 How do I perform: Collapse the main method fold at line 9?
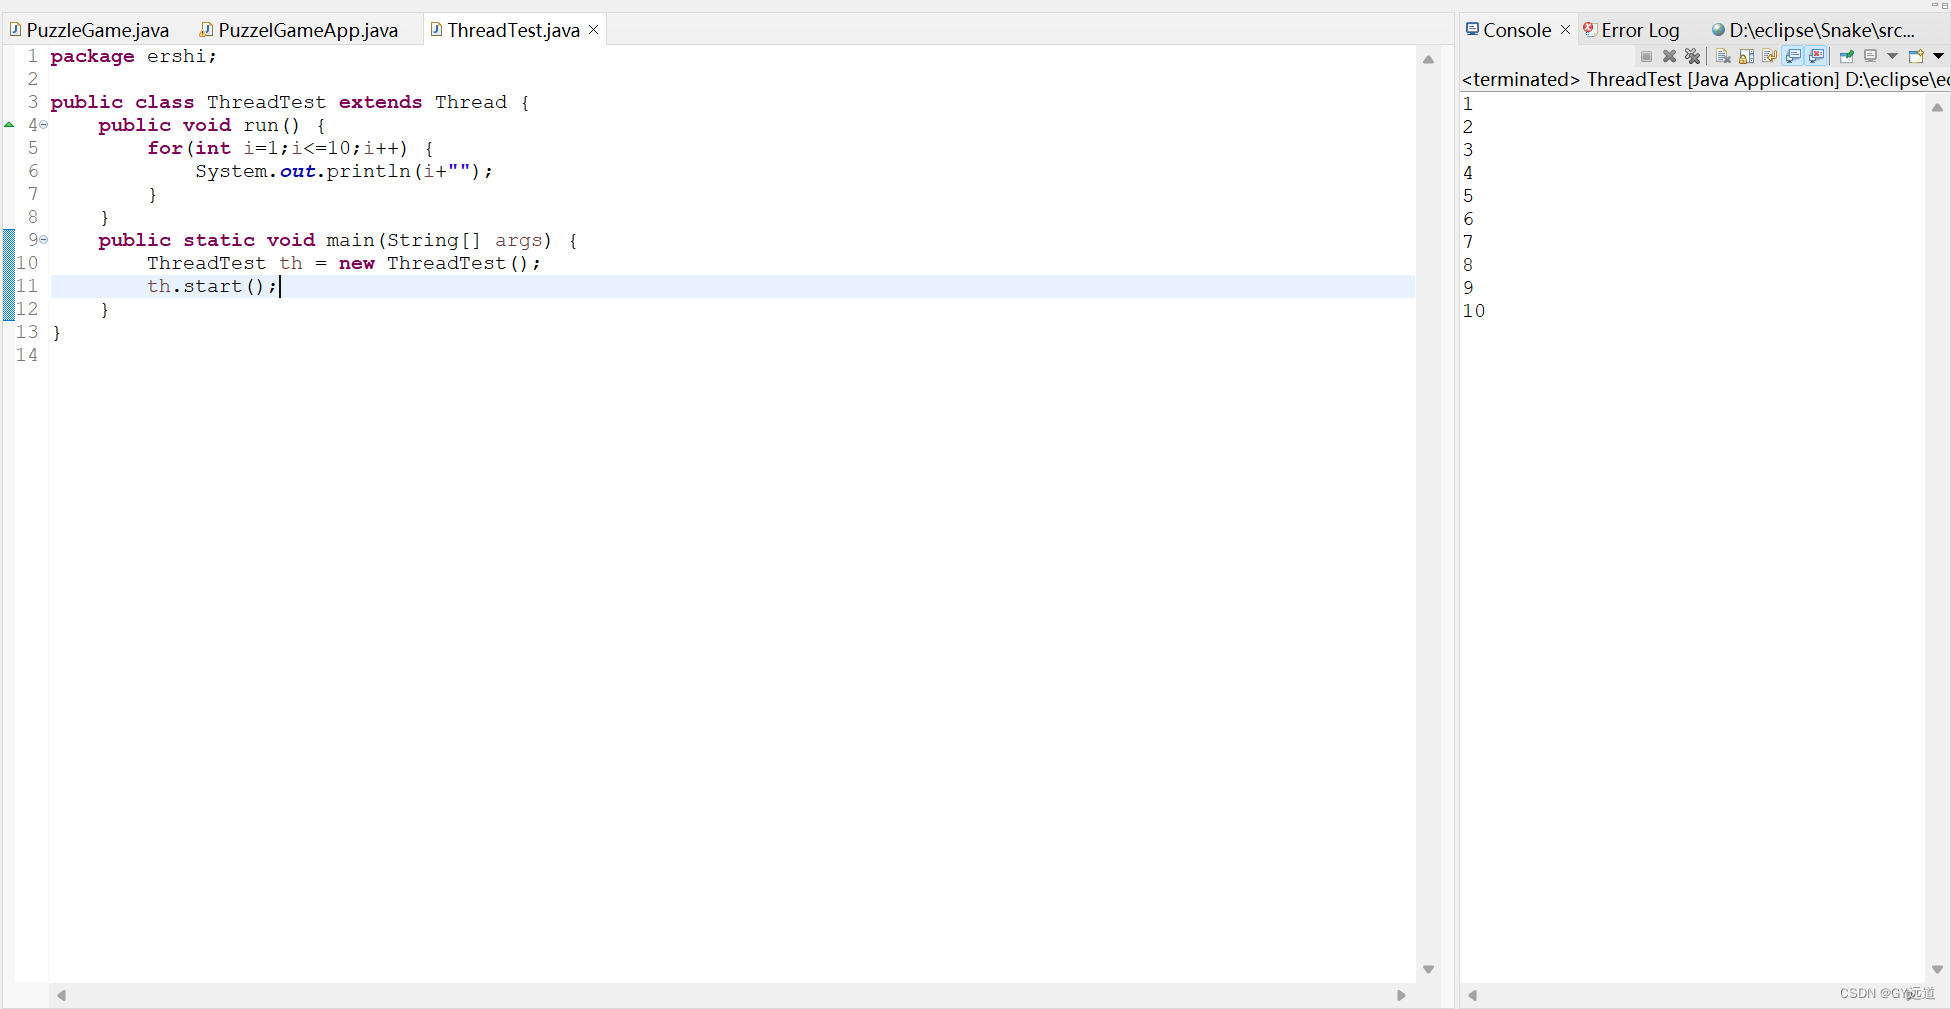[44, 240]
